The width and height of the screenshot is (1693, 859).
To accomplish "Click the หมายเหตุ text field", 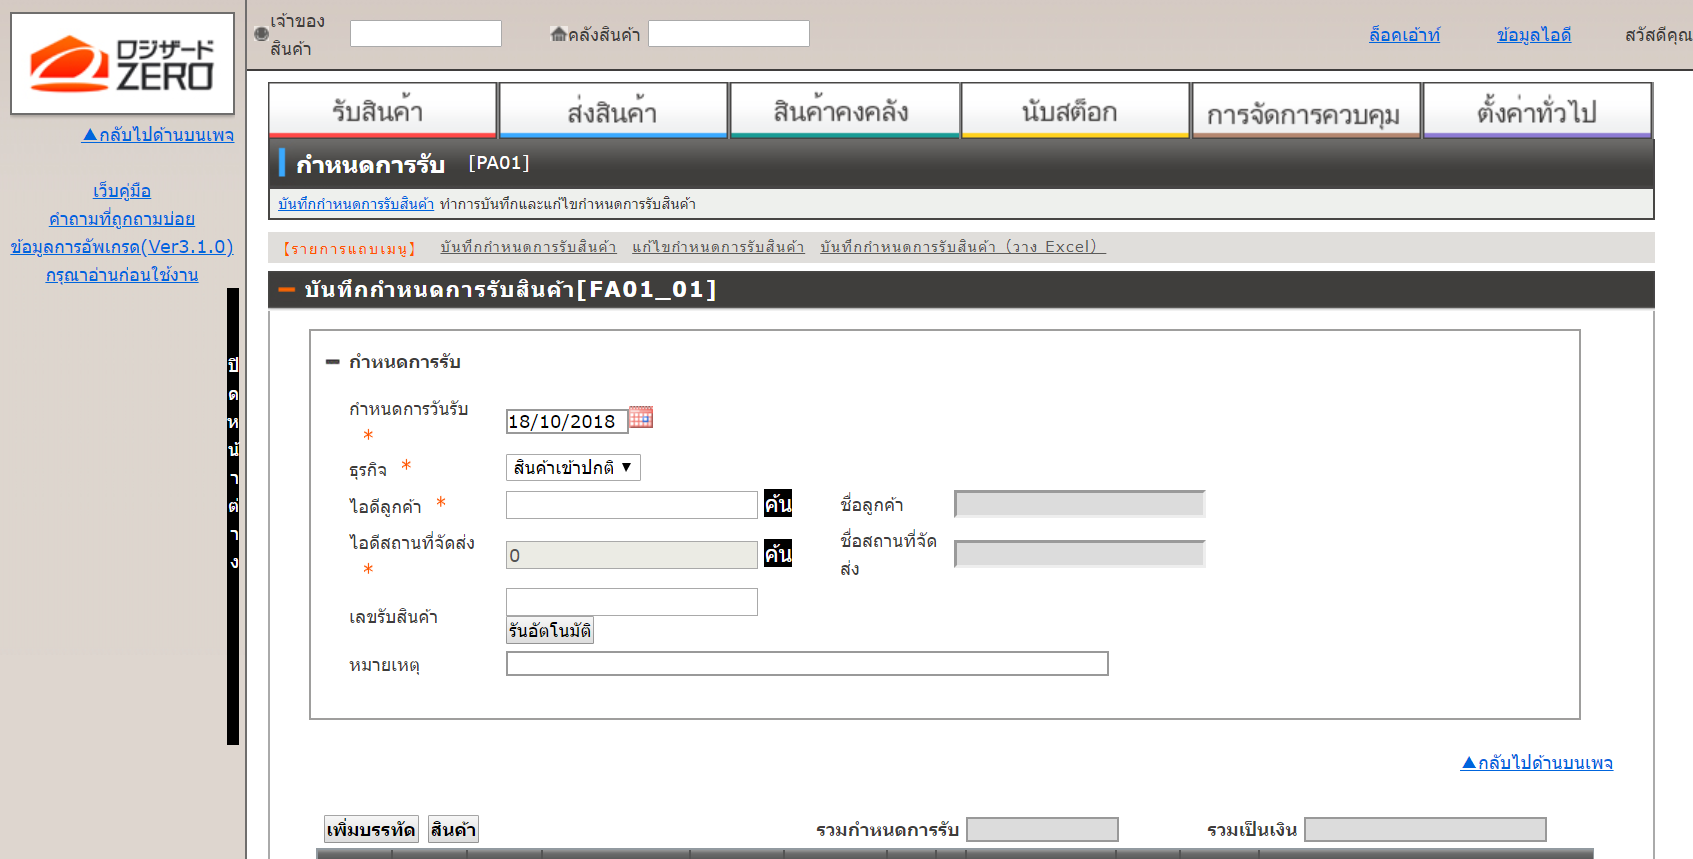I will [x=807, y=664].
